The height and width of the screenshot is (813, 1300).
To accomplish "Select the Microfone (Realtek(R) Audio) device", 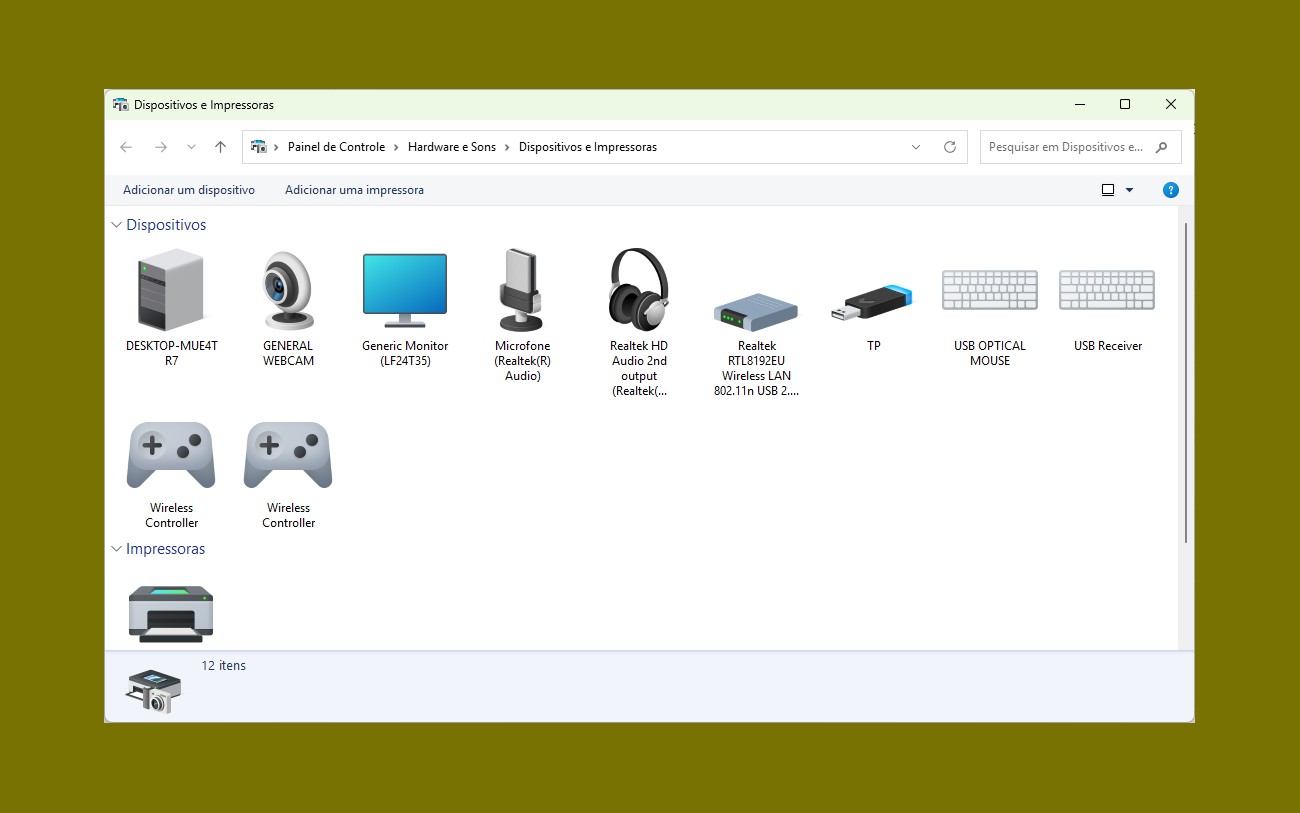I will coord(521,290).
